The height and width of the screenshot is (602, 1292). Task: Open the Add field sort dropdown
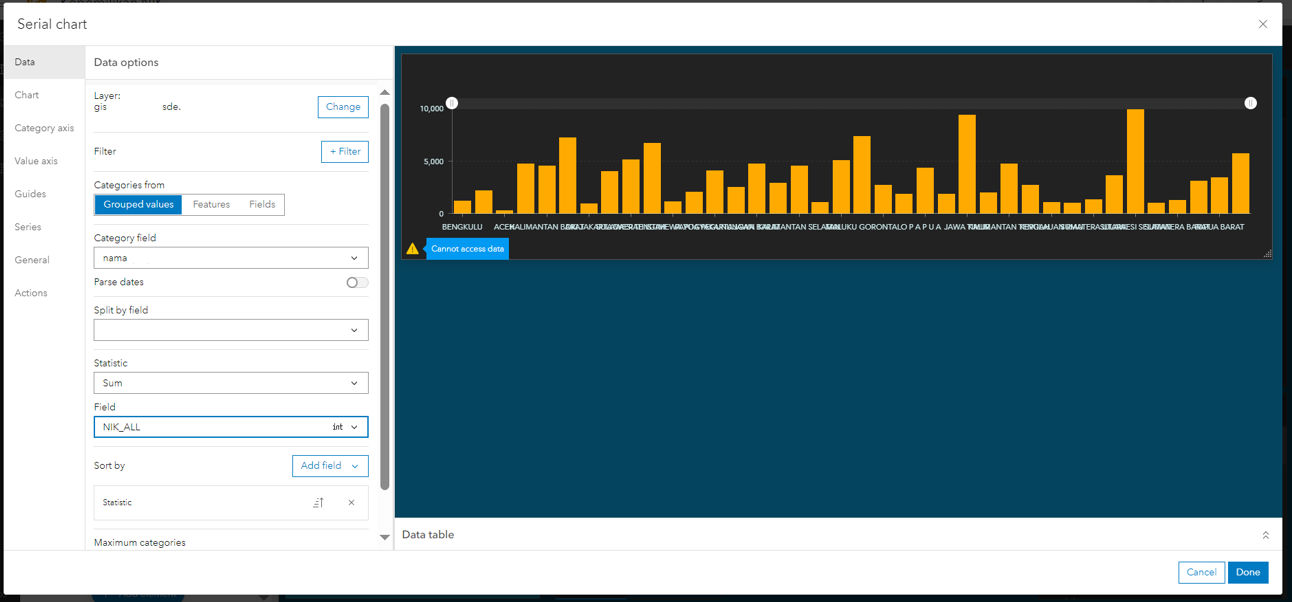tap(330, 466)
